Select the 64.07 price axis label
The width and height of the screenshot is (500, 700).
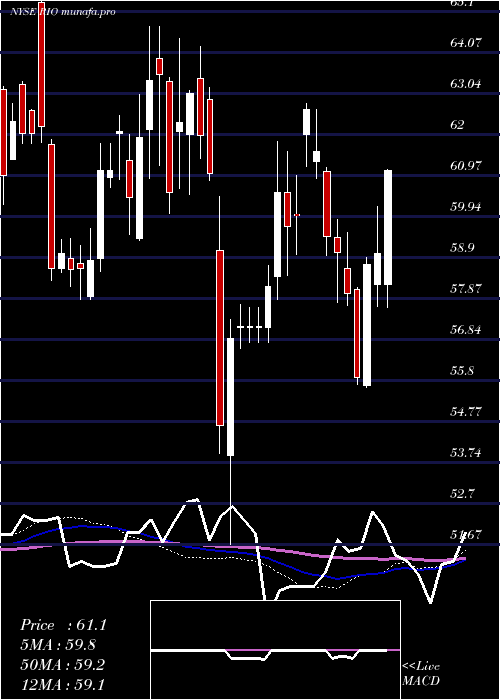[466, 43]
